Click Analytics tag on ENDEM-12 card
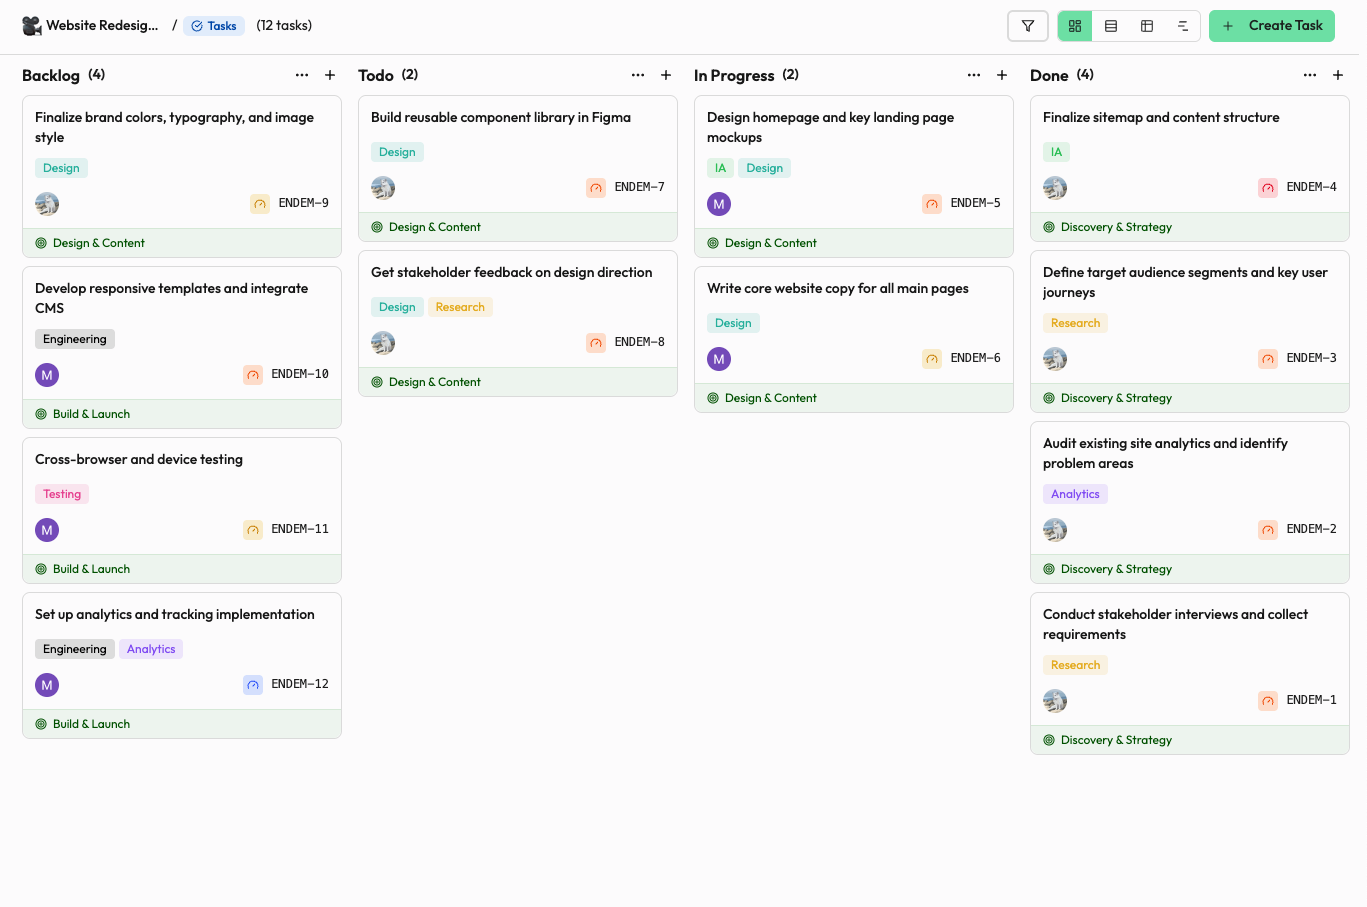The image size is (1367, 907). [151, 649]
